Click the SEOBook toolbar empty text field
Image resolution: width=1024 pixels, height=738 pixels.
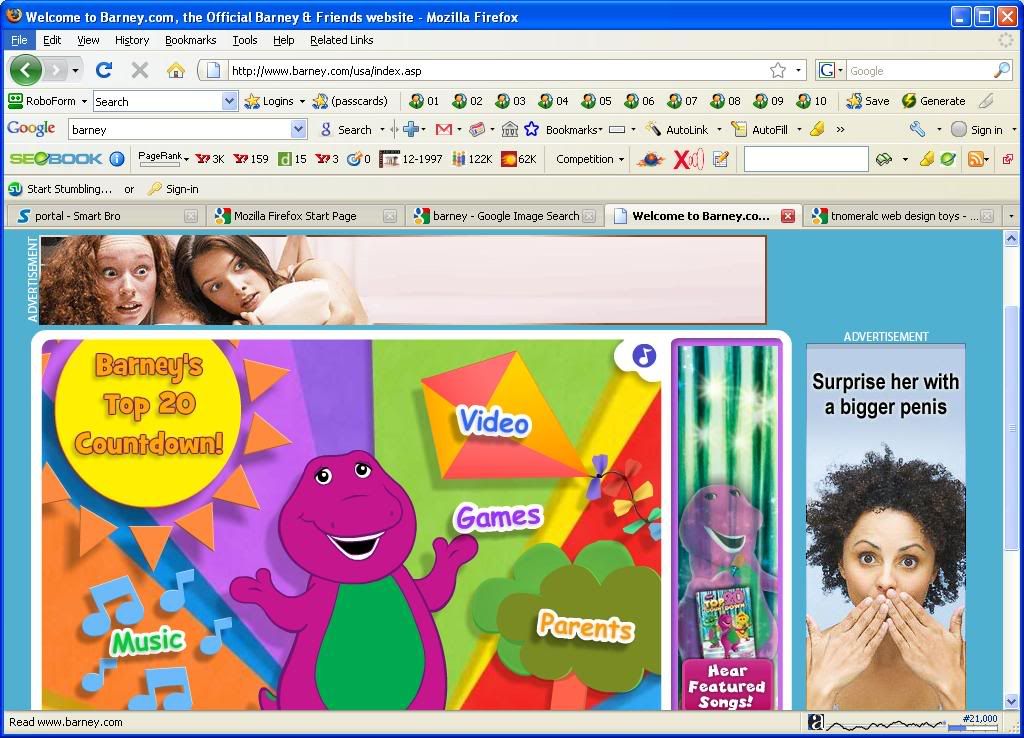point(806,159)
